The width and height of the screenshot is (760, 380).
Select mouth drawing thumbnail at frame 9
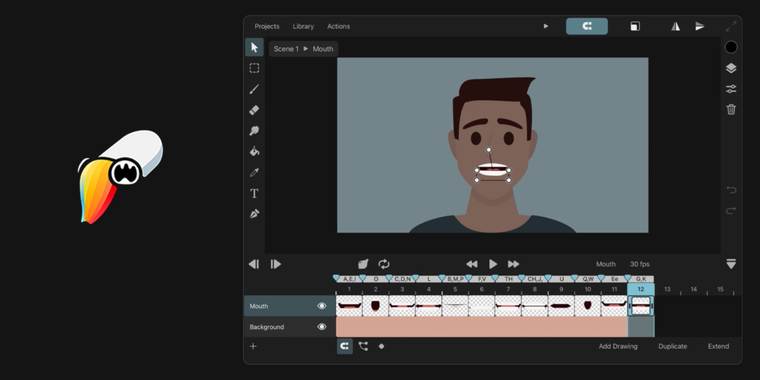[x=561, y=306]
